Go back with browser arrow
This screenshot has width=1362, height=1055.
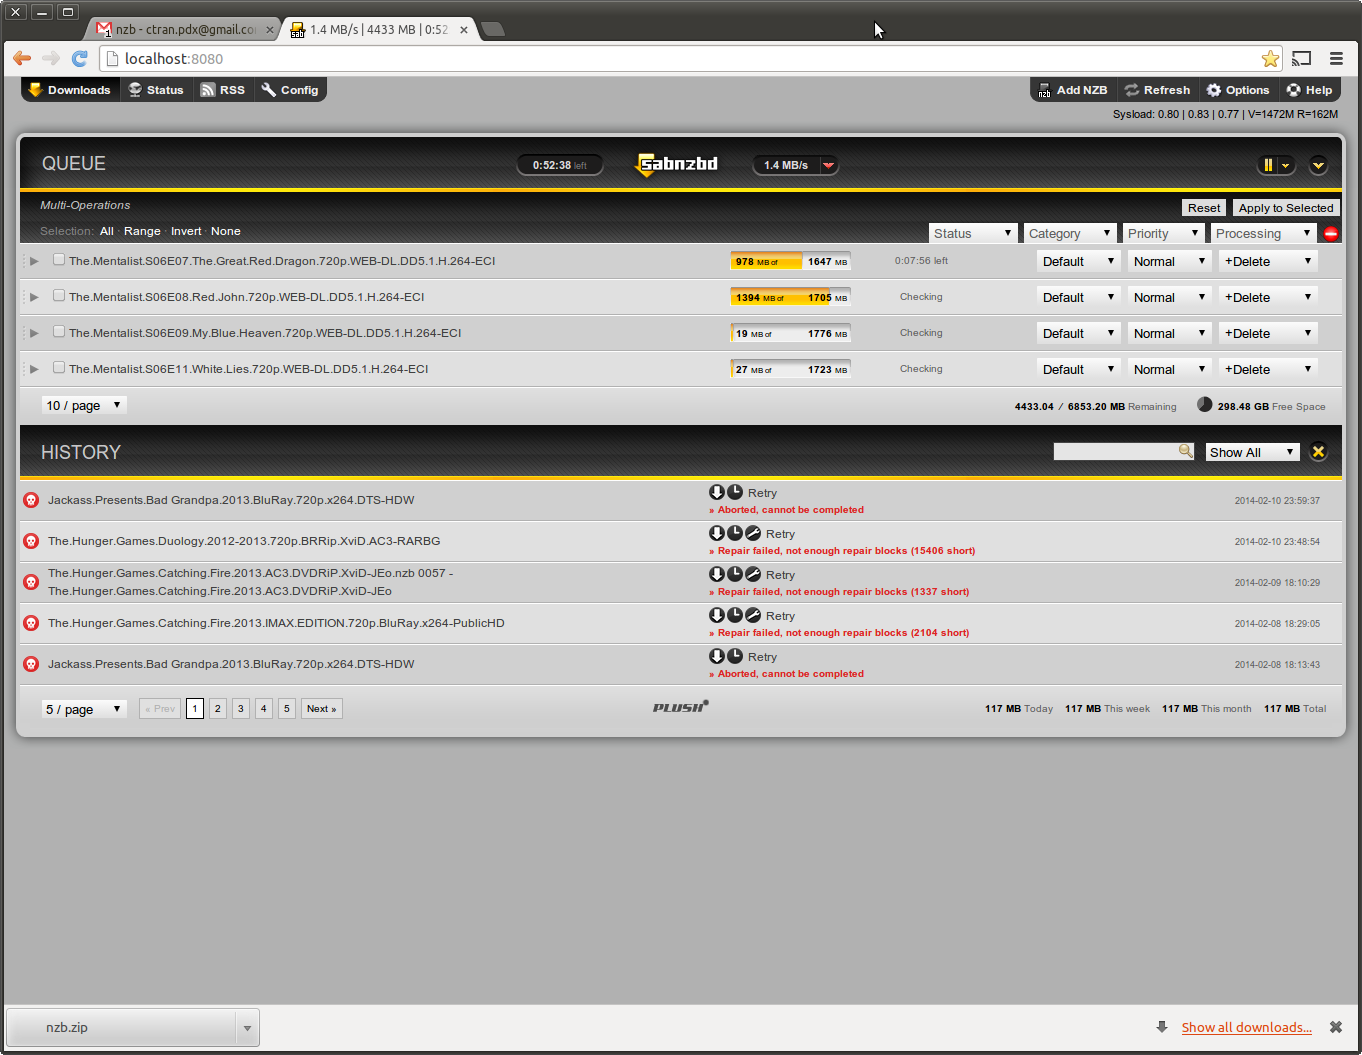(x=22, y=59)
